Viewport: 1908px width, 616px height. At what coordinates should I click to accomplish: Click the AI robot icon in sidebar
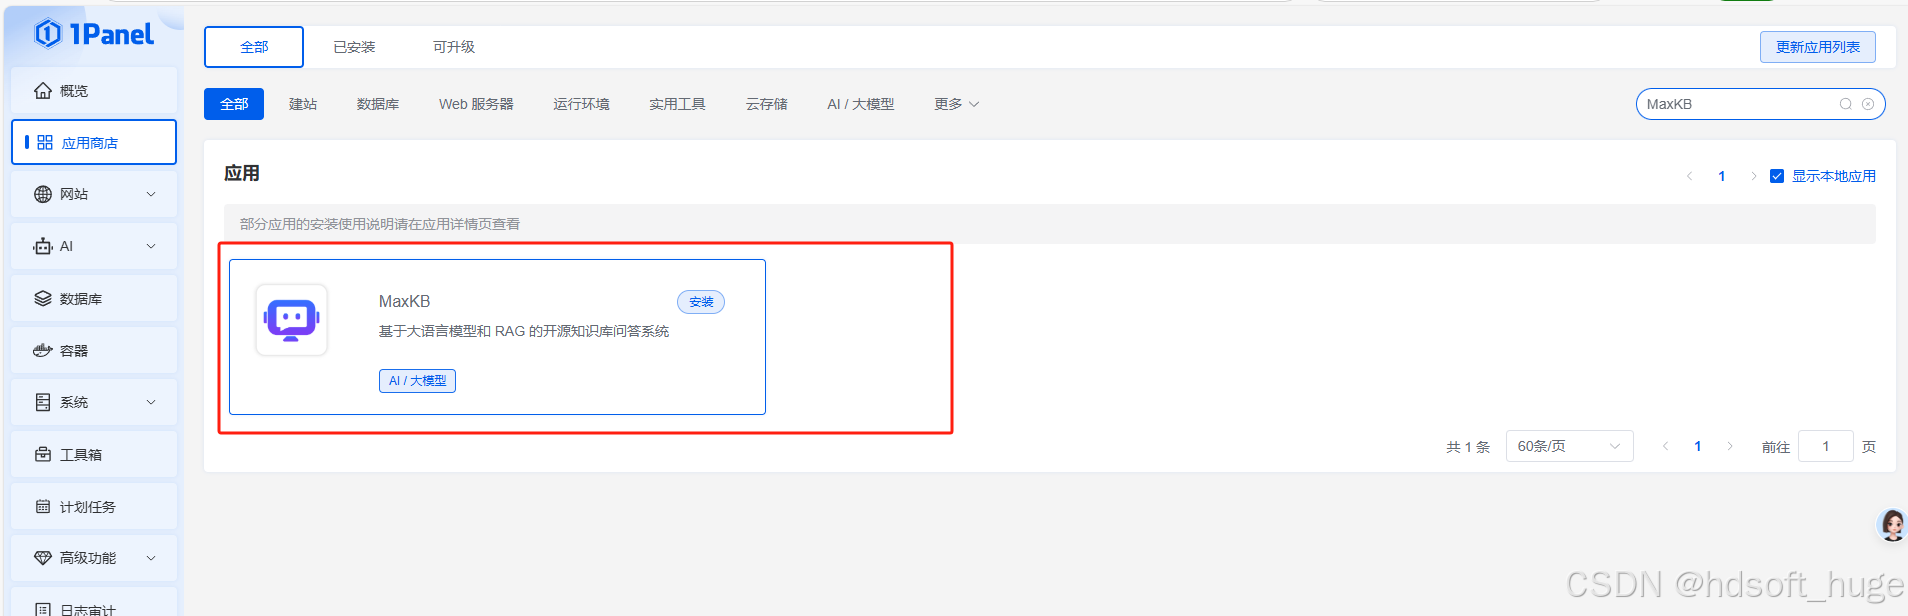43,246
